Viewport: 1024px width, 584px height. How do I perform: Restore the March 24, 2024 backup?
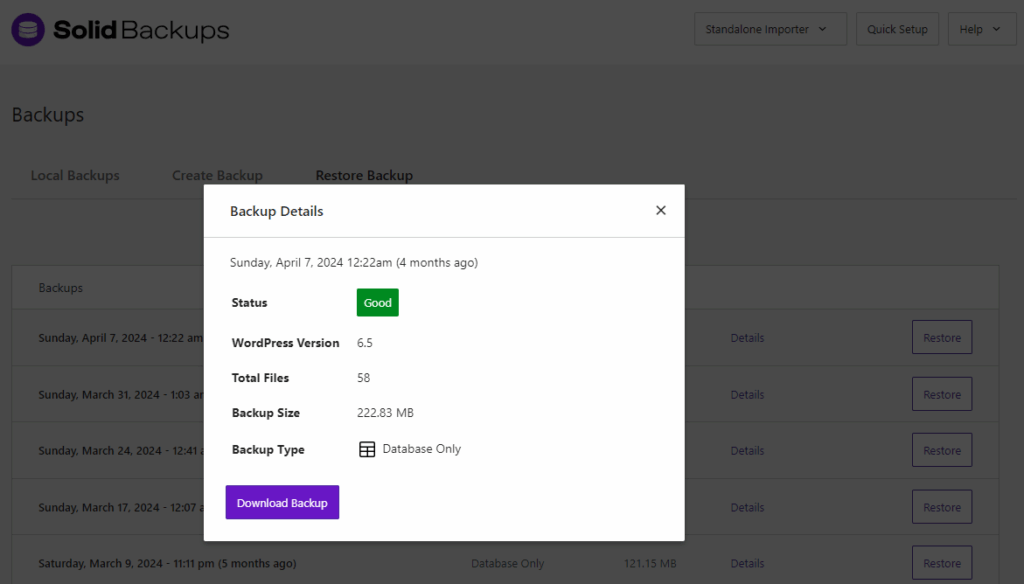point(941,451)
